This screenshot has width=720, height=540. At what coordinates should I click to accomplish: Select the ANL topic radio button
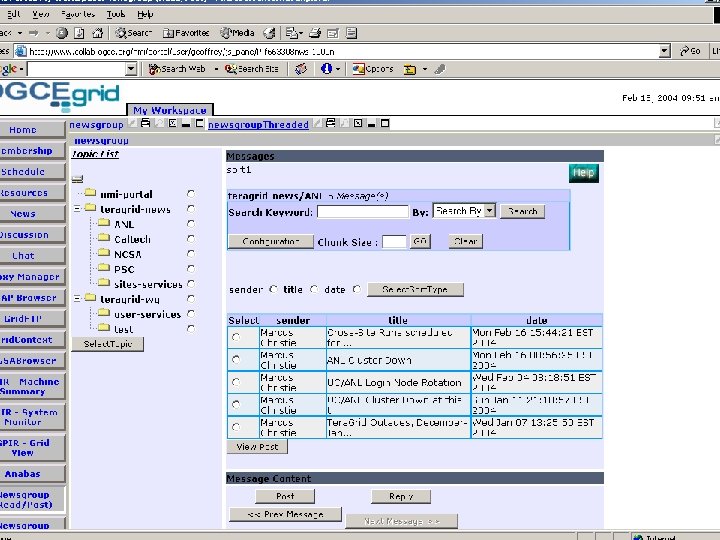(191, 224)
